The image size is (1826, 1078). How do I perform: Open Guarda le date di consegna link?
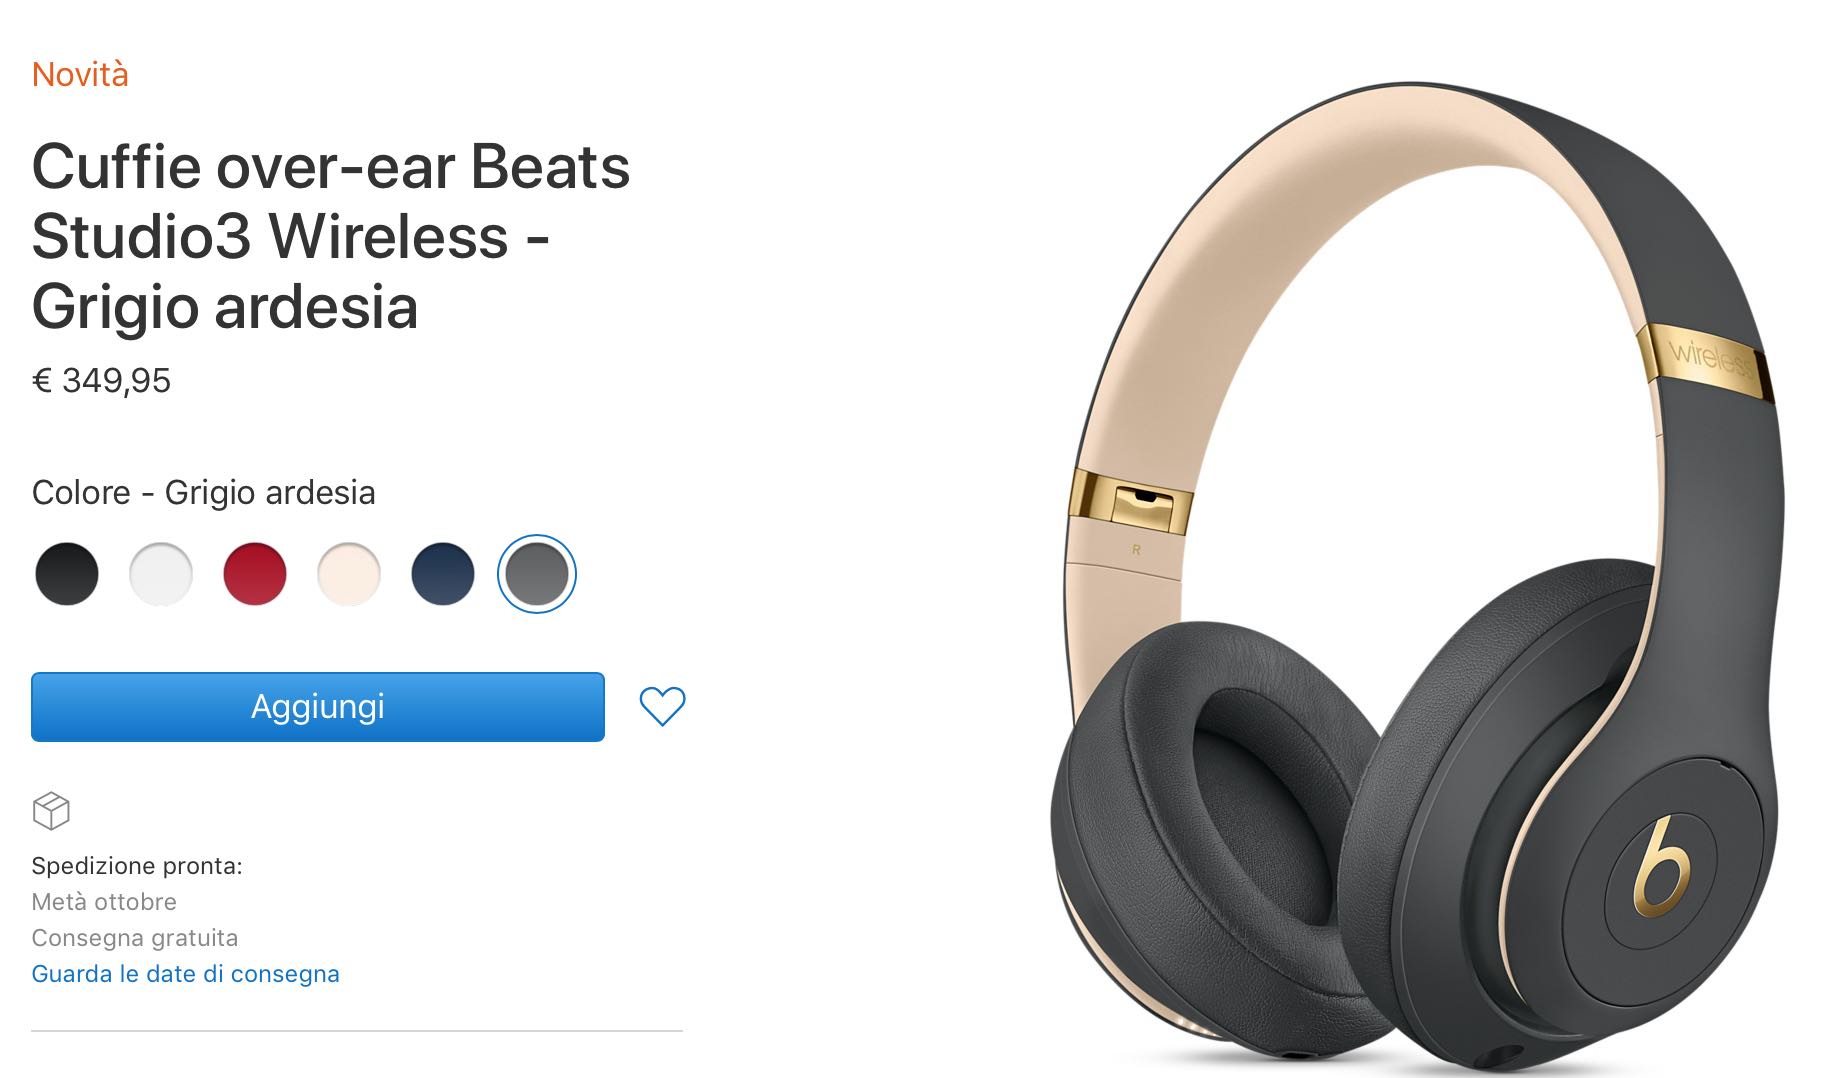pyautogui.click(x=185, y=974)
